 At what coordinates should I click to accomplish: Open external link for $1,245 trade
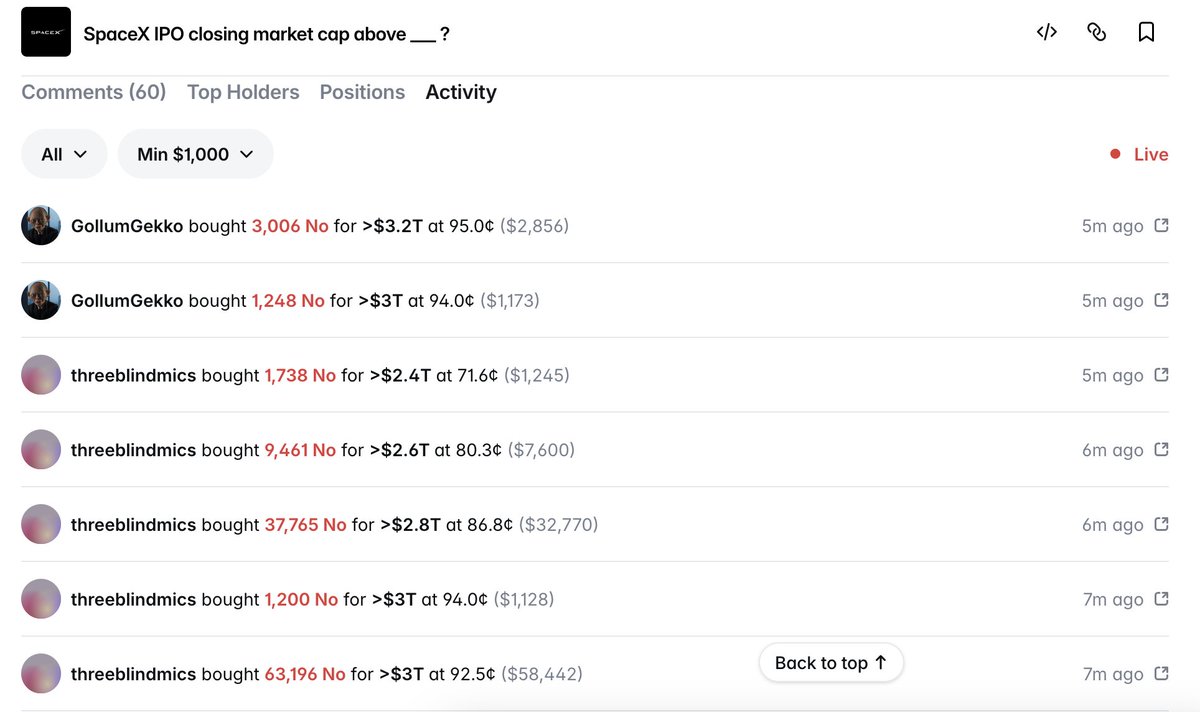coord(1161,375)
